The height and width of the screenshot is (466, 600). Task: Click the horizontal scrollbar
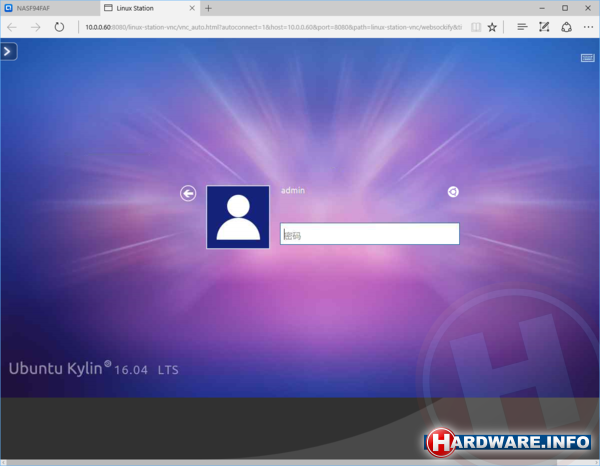pos(300,463)
